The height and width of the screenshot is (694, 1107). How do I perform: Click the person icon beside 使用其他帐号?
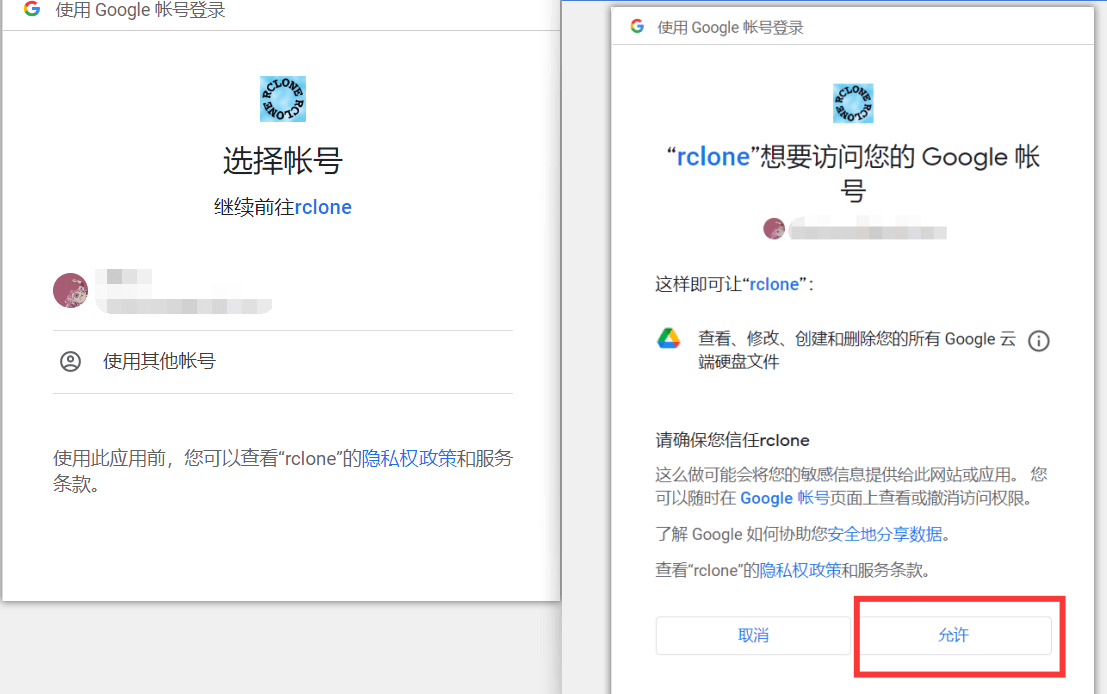coord(71,361)
